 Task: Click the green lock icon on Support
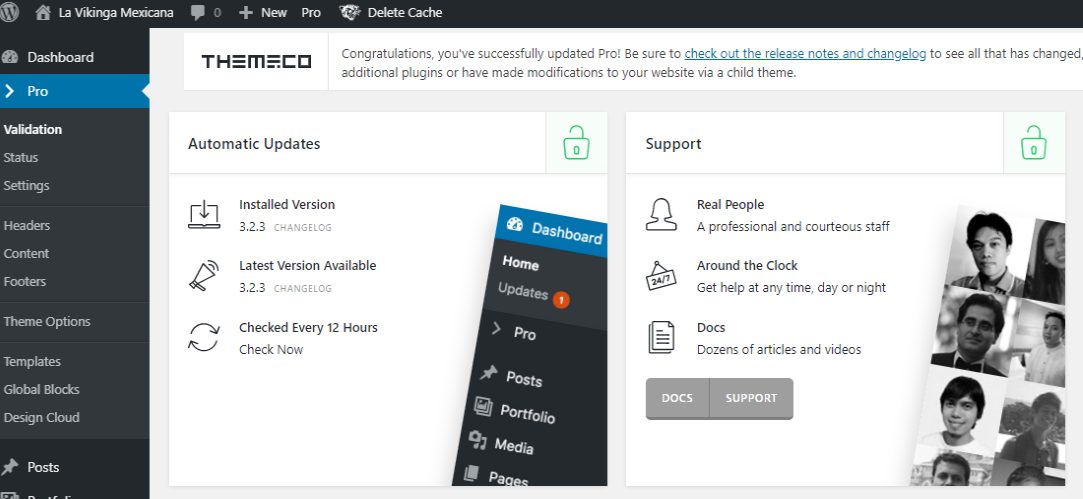click(1033, 142)
